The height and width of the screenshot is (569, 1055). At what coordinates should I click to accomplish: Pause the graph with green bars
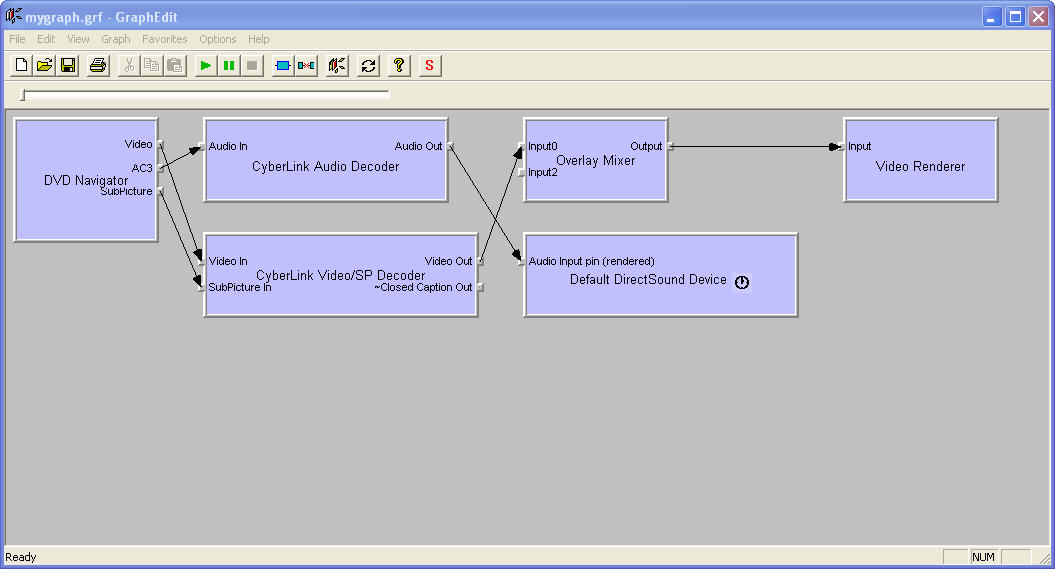(229, 65)
